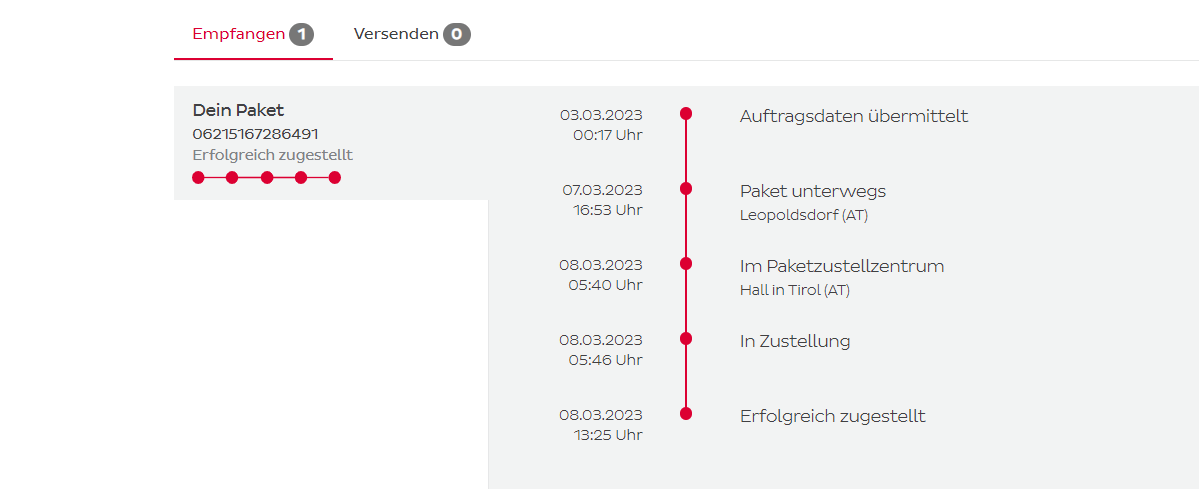Click the middle dot of the card's progress indicator
This screenshot has height=489, width=1199.
point(267,178)
